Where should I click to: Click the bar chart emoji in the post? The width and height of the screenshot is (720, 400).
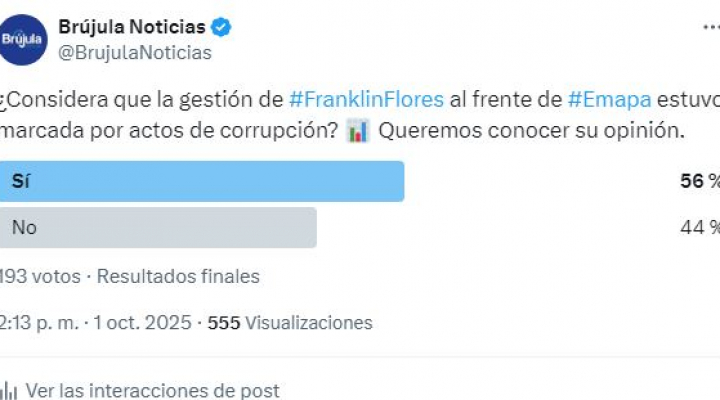coord(358,131)
